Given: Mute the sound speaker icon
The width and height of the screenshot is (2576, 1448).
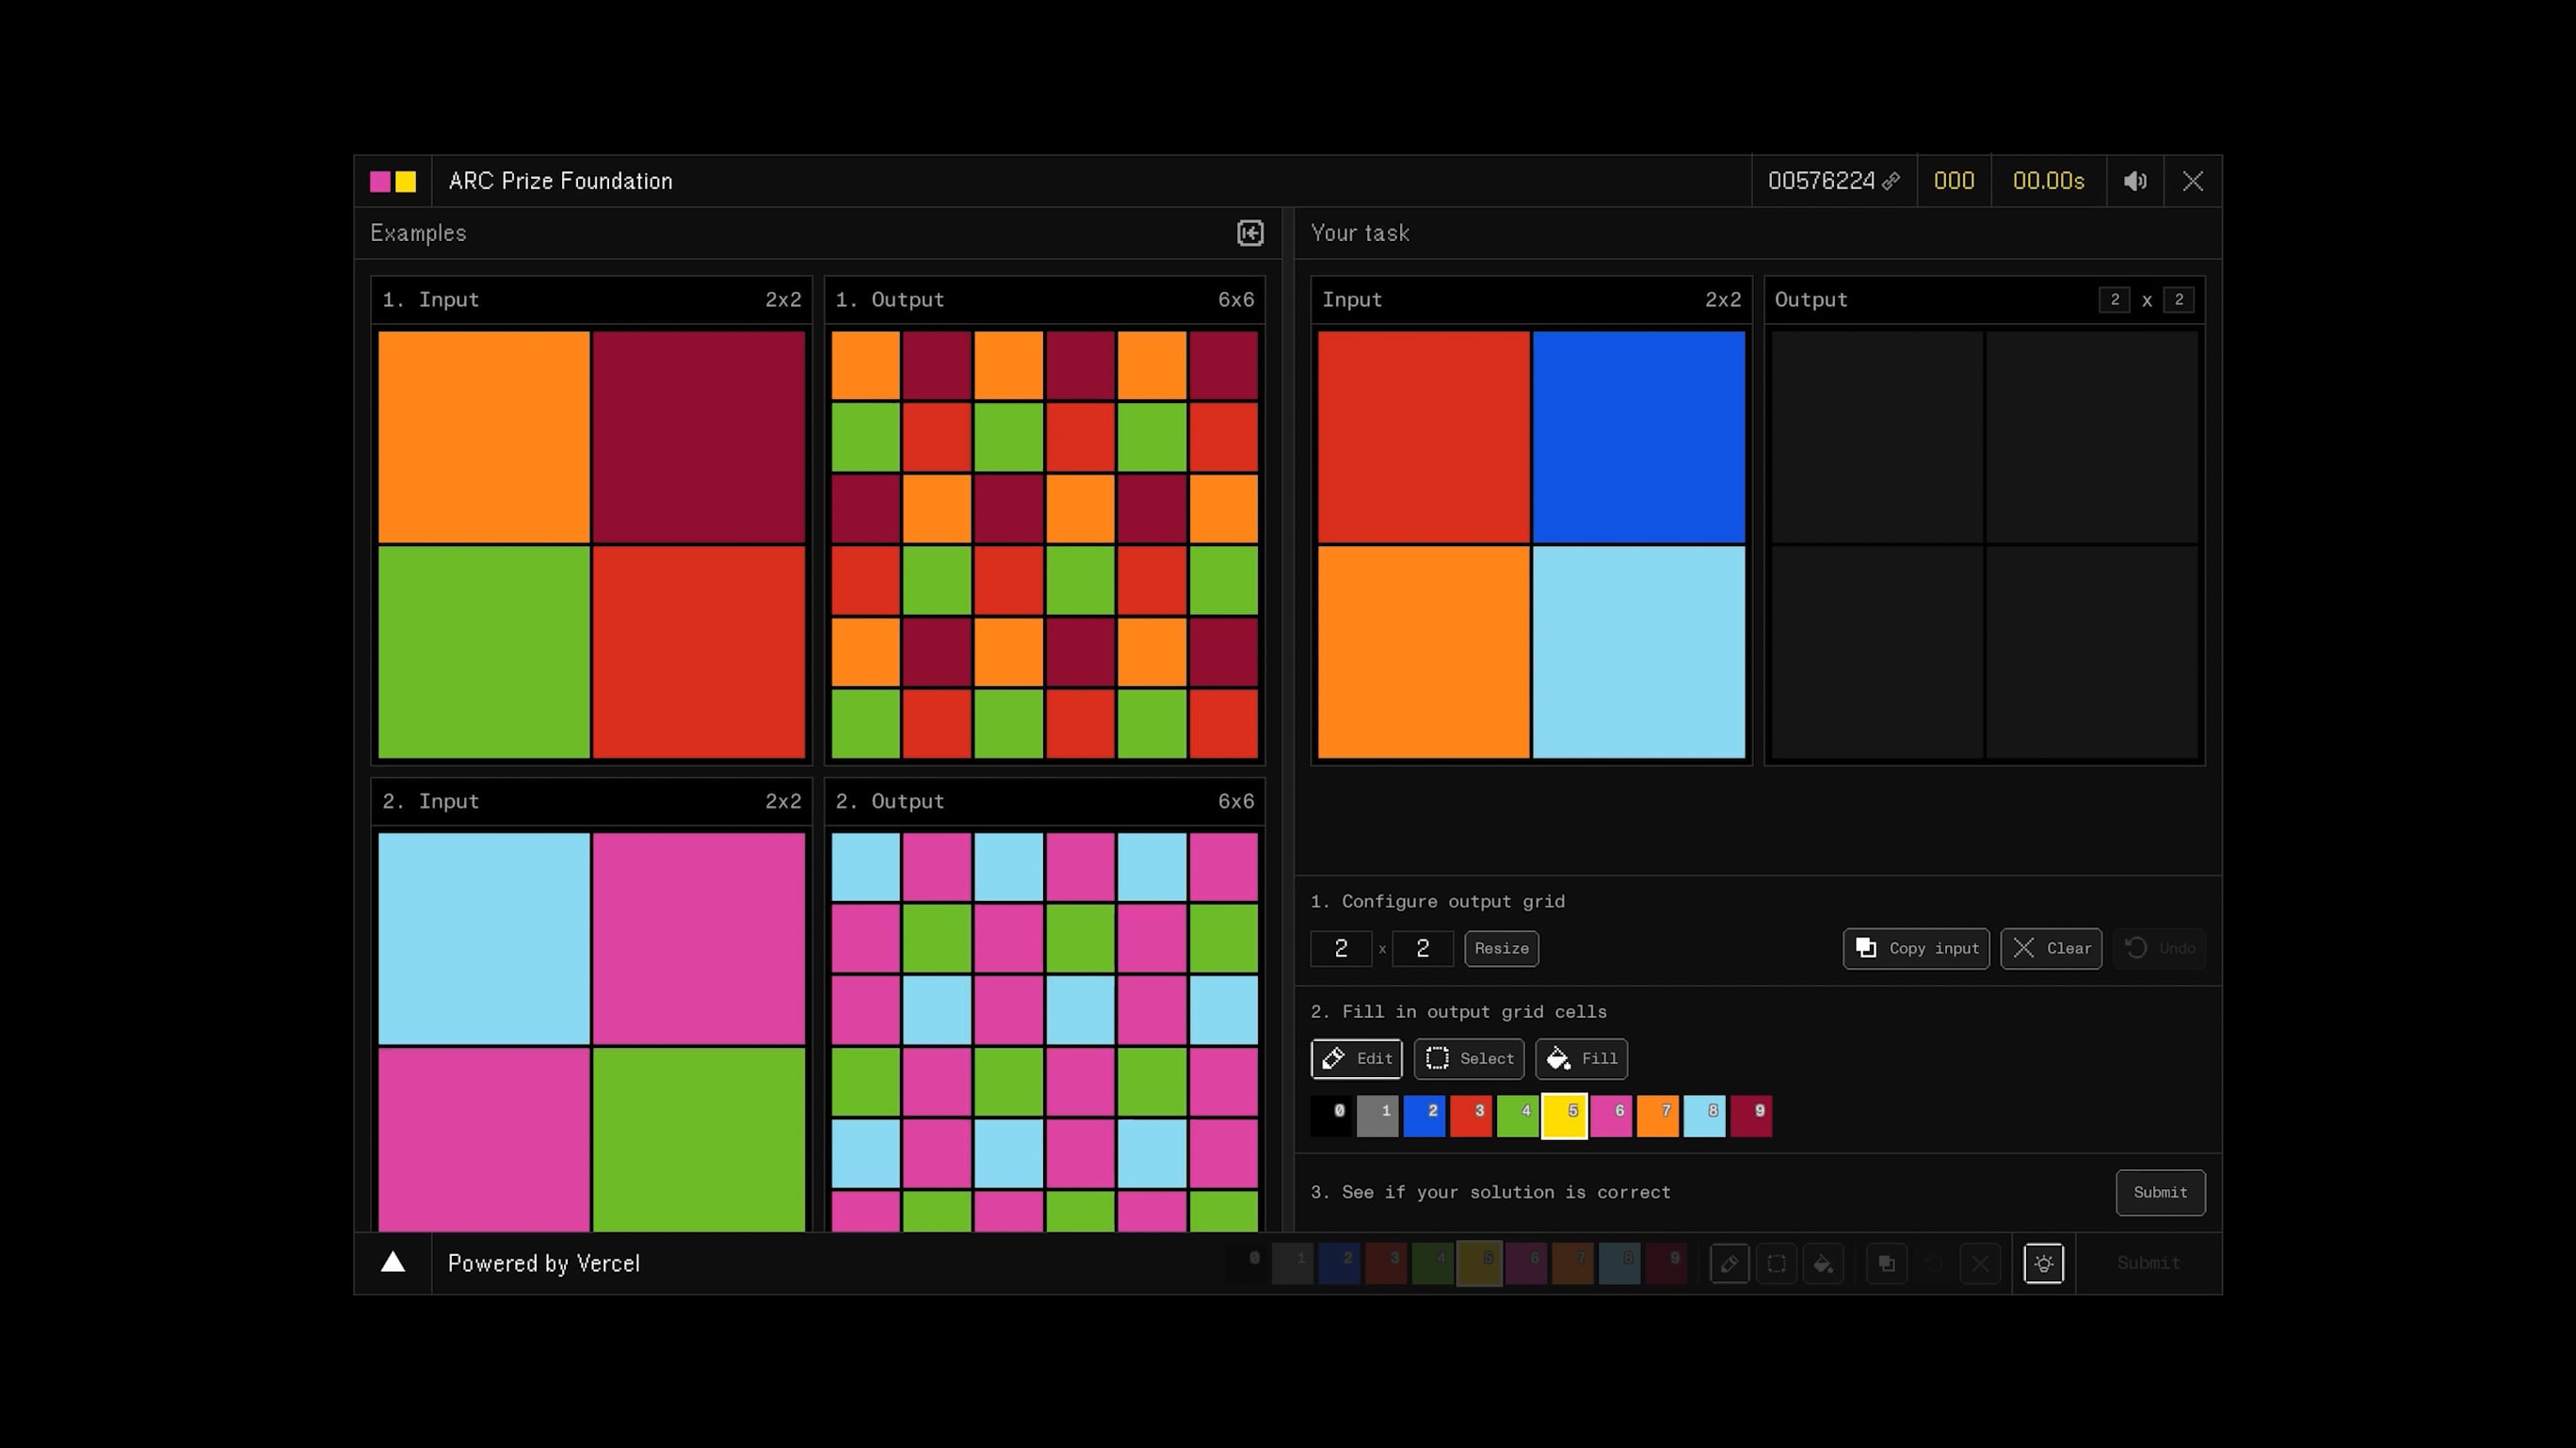Looking at the screenshot, I should click(2134, 181).
